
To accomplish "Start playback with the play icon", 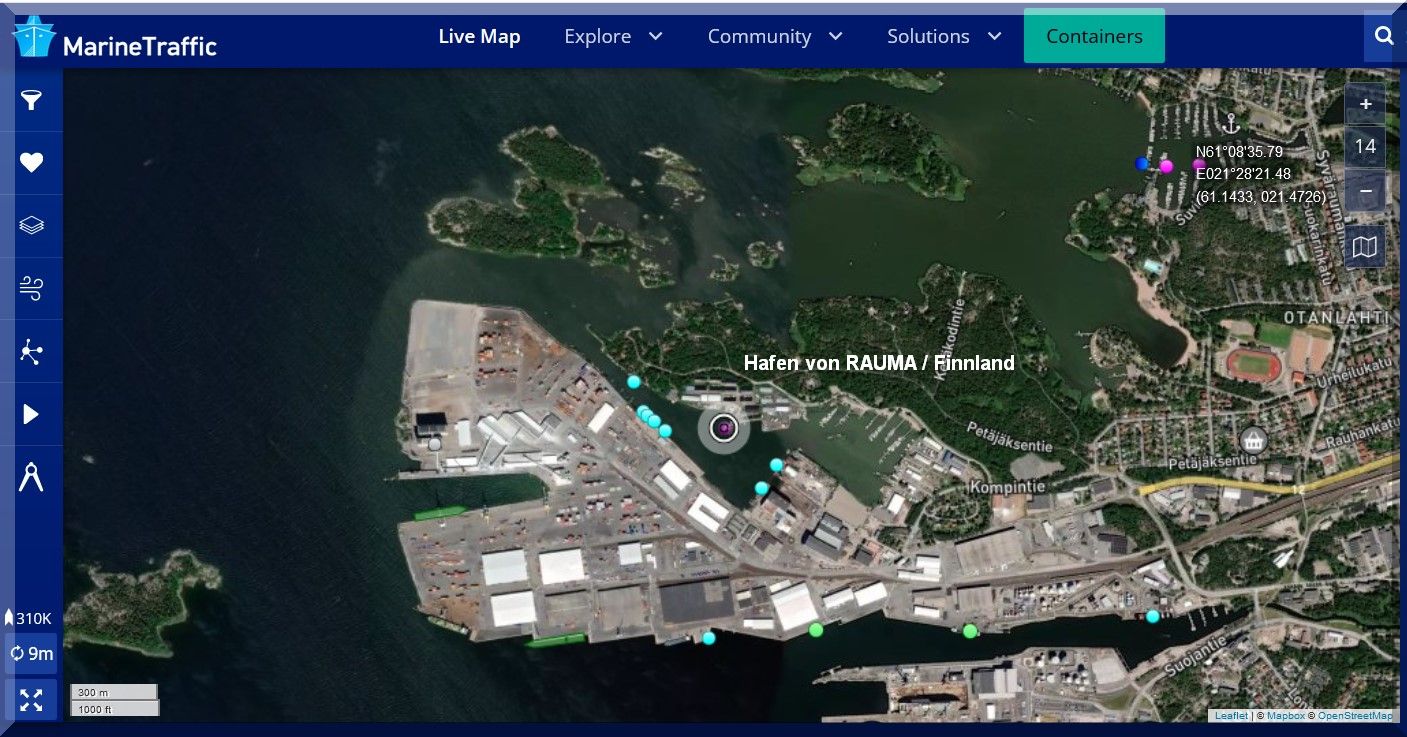I will 32,414.
